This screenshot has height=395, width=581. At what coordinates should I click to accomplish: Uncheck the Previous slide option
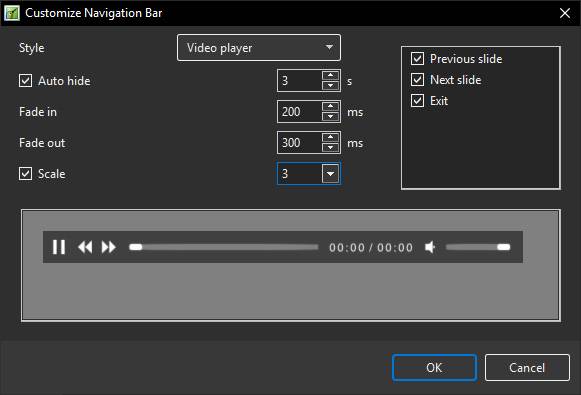[417, 59]
